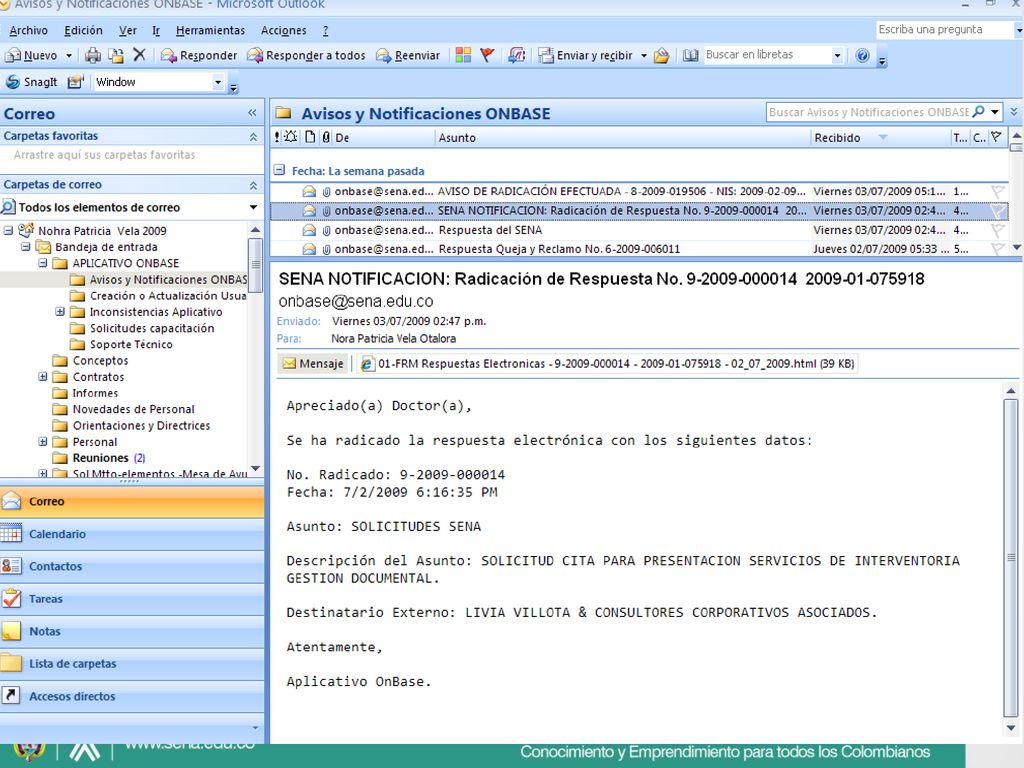This screenshot has width=1024, height=768.
Task: Click the red follow-up flag toolbar icon
Action: coord(487,55)
